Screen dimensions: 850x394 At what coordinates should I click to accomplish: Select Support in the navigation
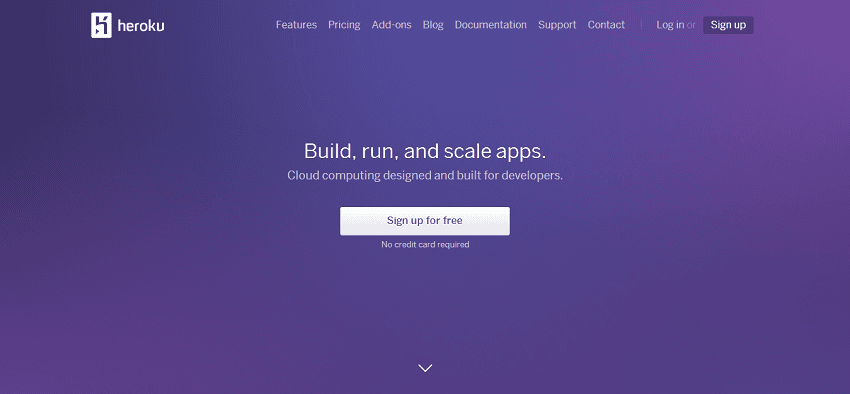pyautogui.click(x=557, y=25)
